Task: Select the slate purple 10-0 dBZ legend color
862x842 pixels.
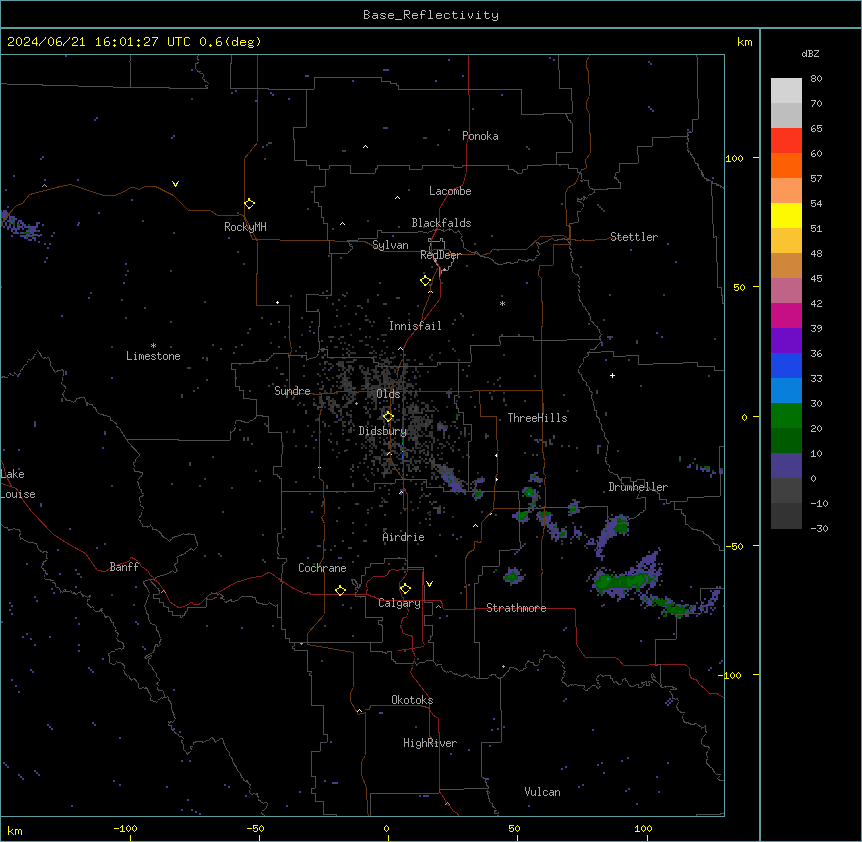Action: [x=786, y=466]
